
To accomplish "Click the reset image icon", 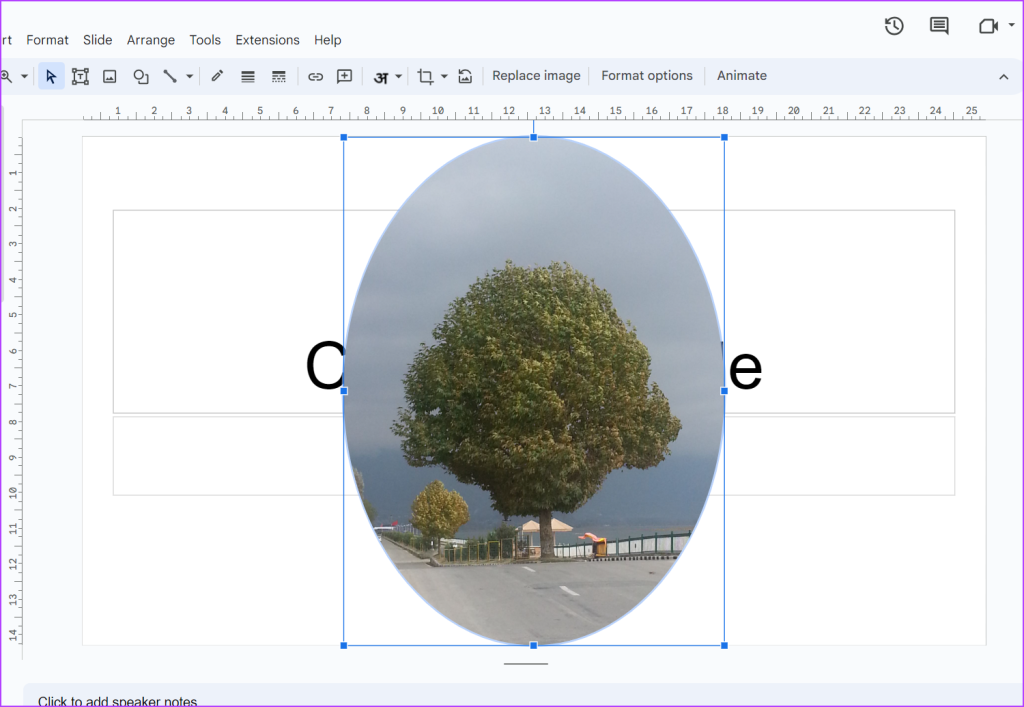I will [465, 76].
